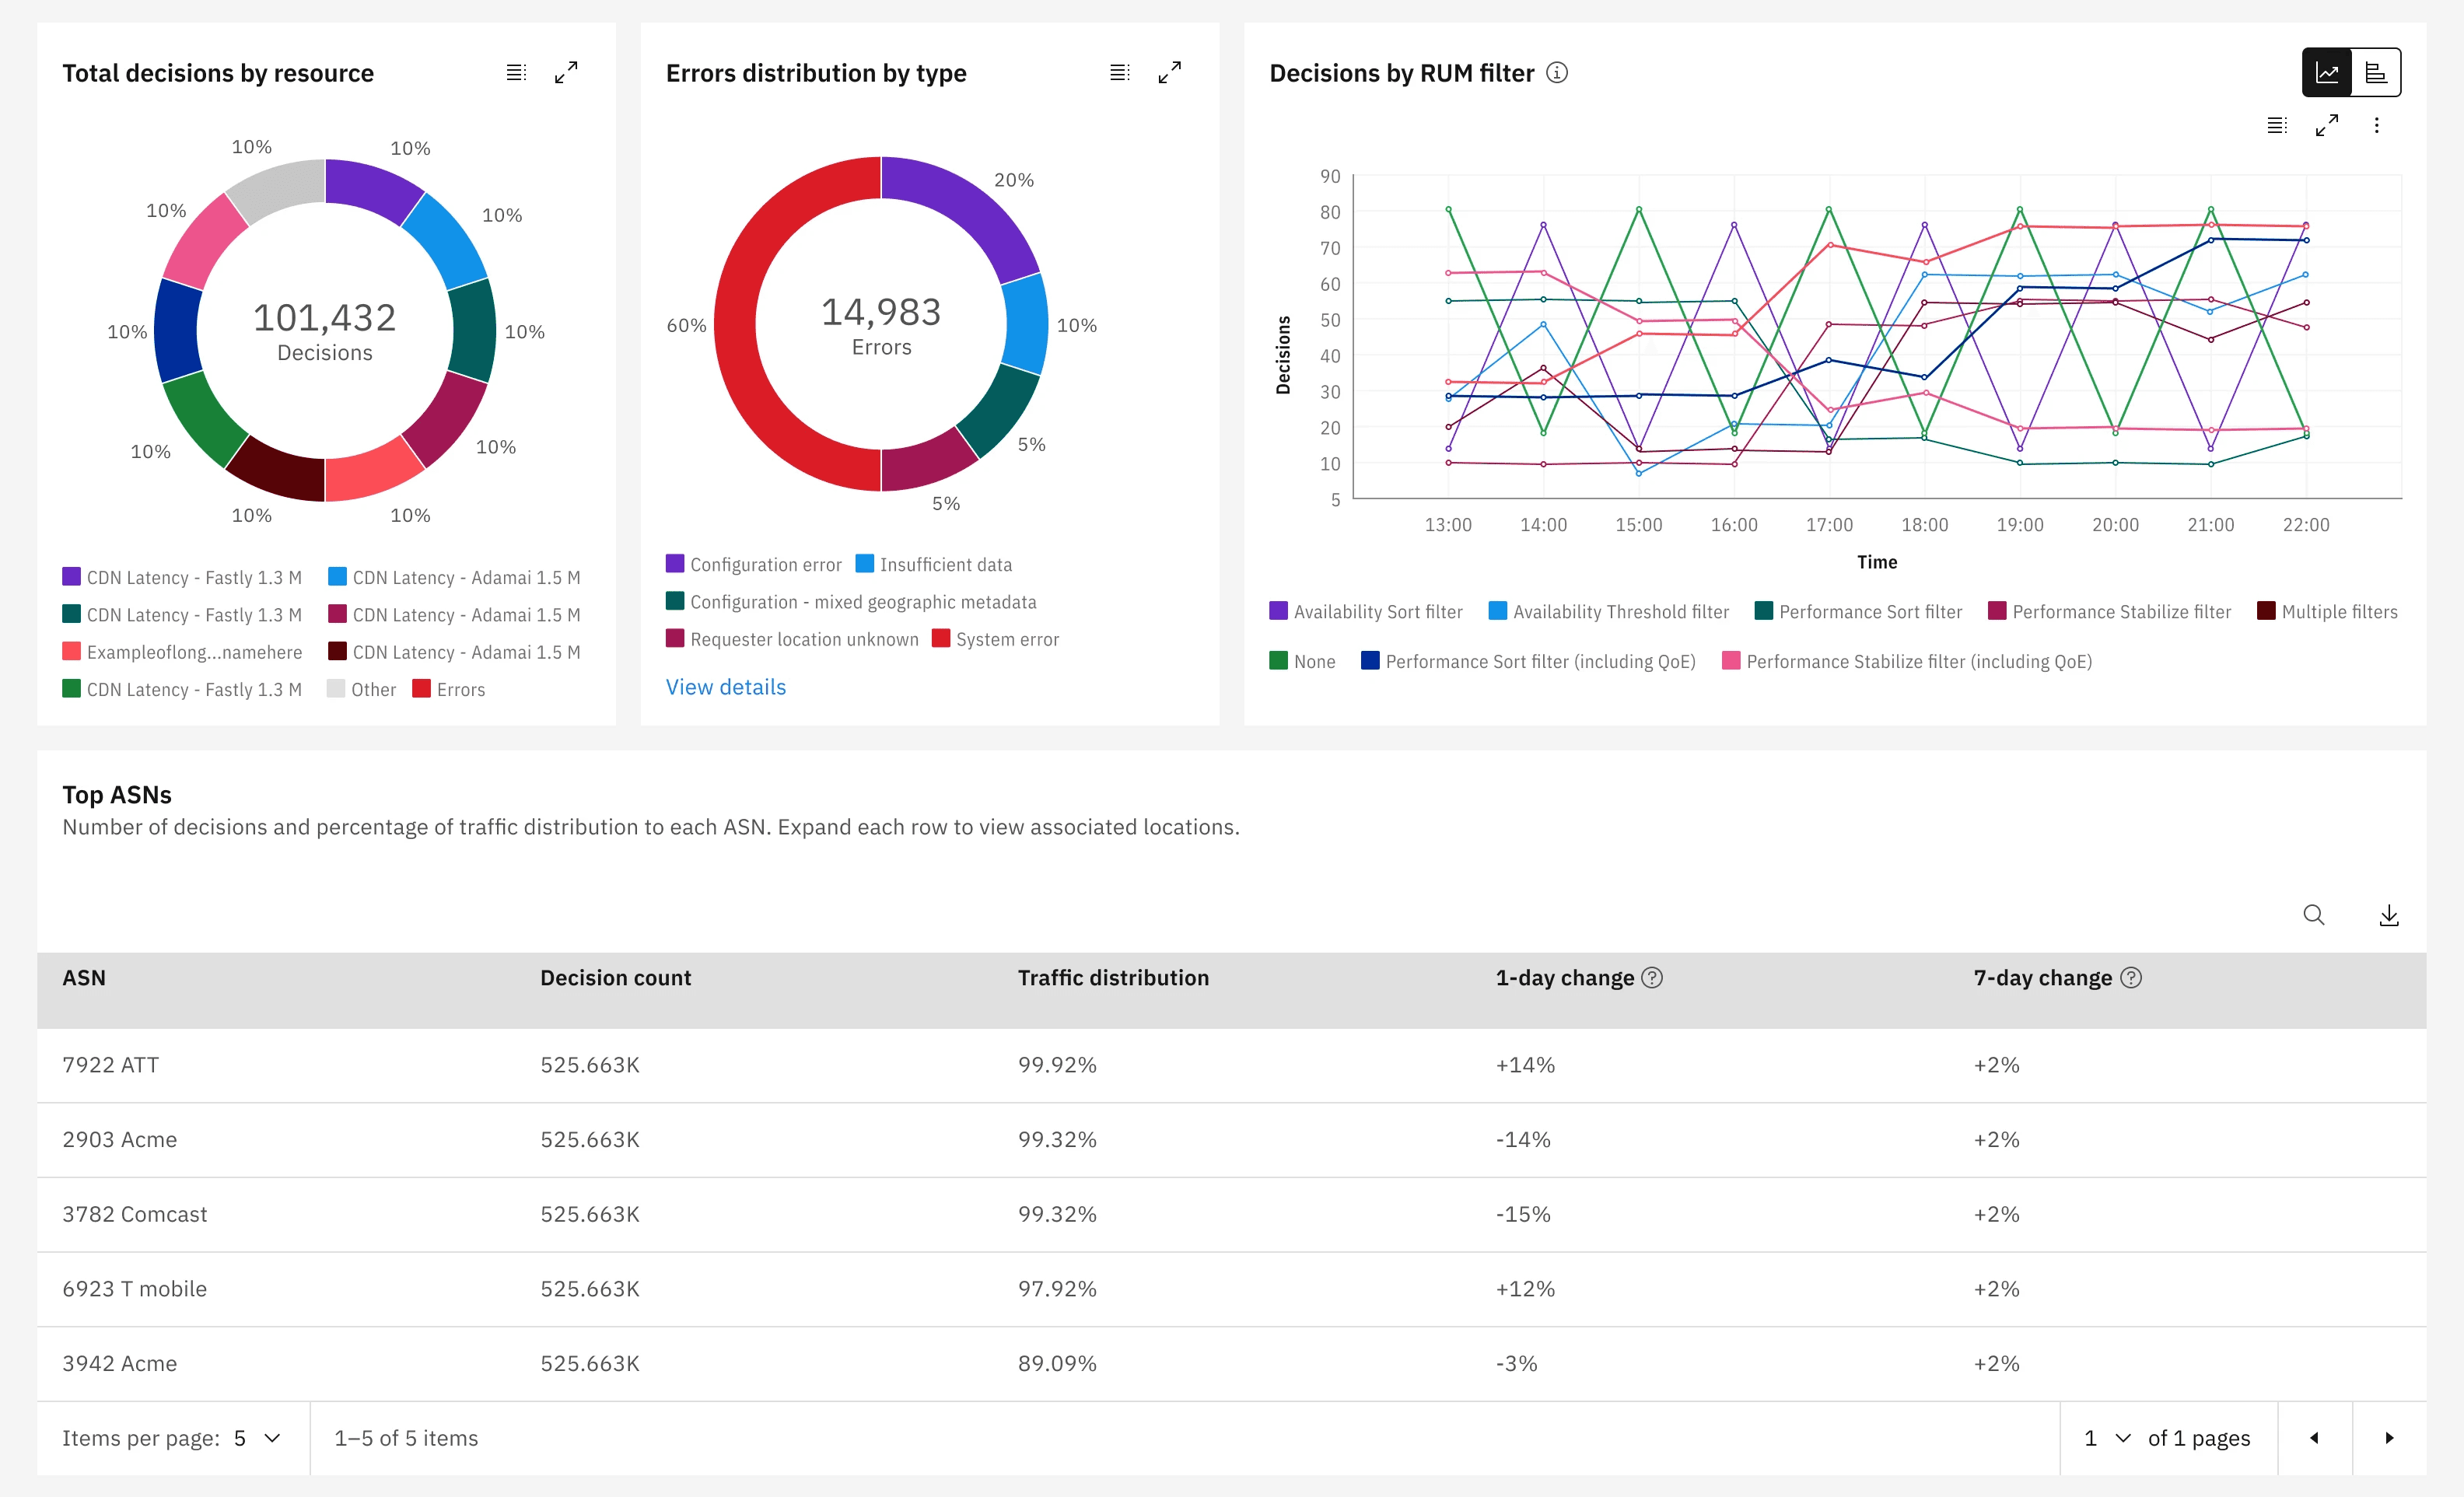Switch RUM filter chart to bar view

coord(2375,73)
